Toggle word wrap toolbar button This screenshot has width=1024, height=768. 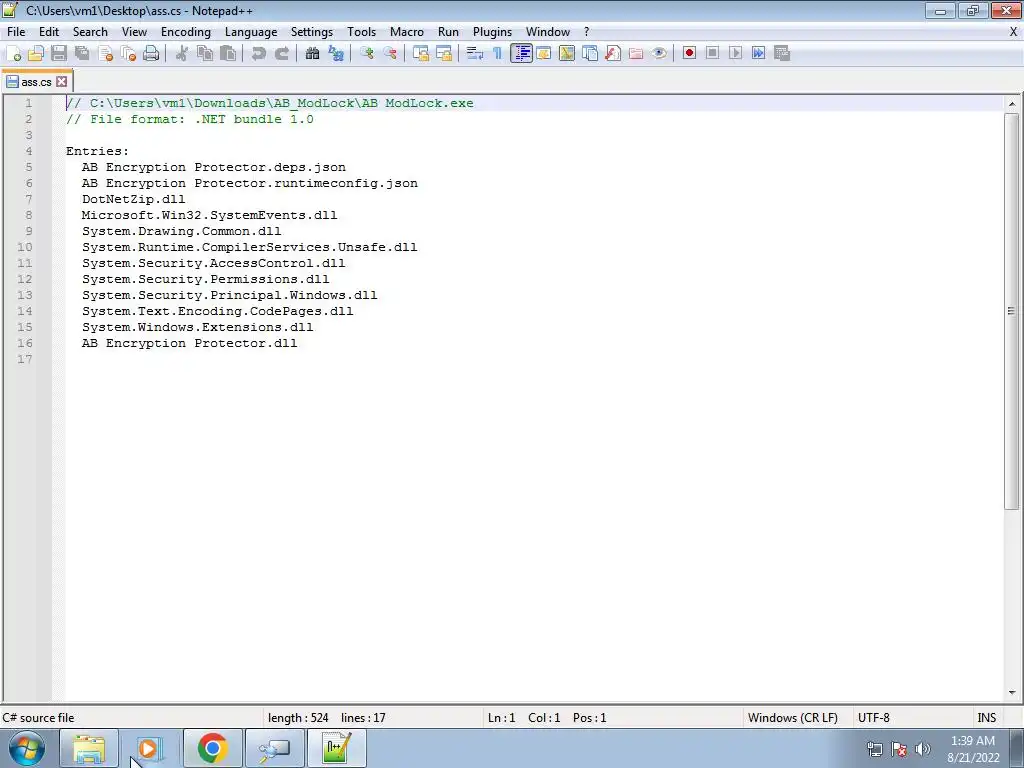475,54
